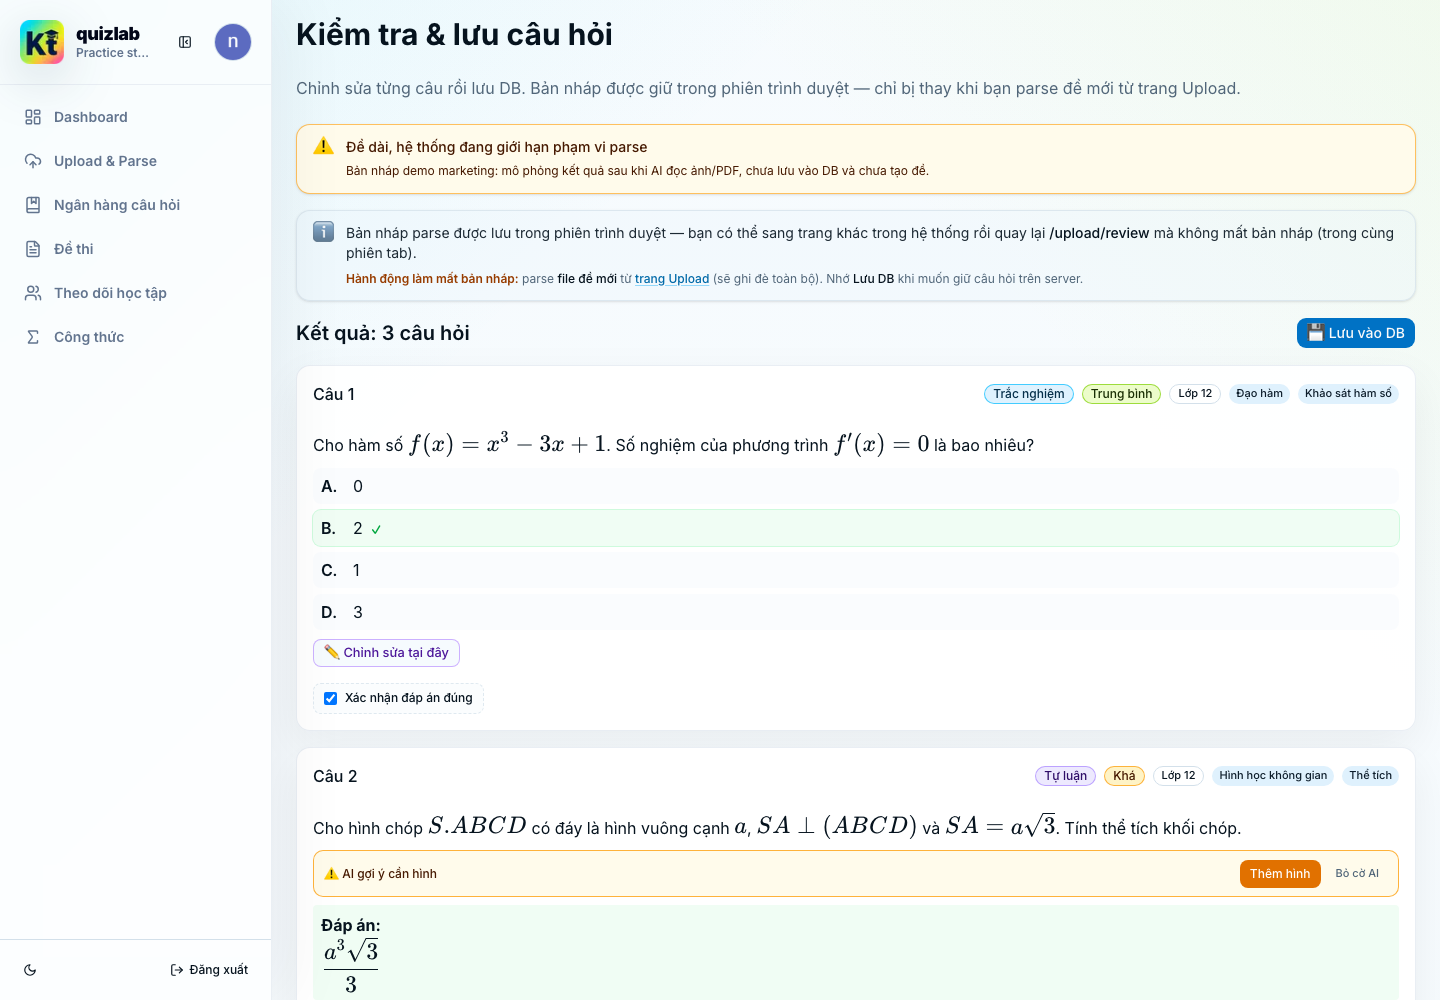The height and width of the screenshot is (1000, 1440).
Task: Click the Hình học không gian tag
Action: [x=1273, y=776]
